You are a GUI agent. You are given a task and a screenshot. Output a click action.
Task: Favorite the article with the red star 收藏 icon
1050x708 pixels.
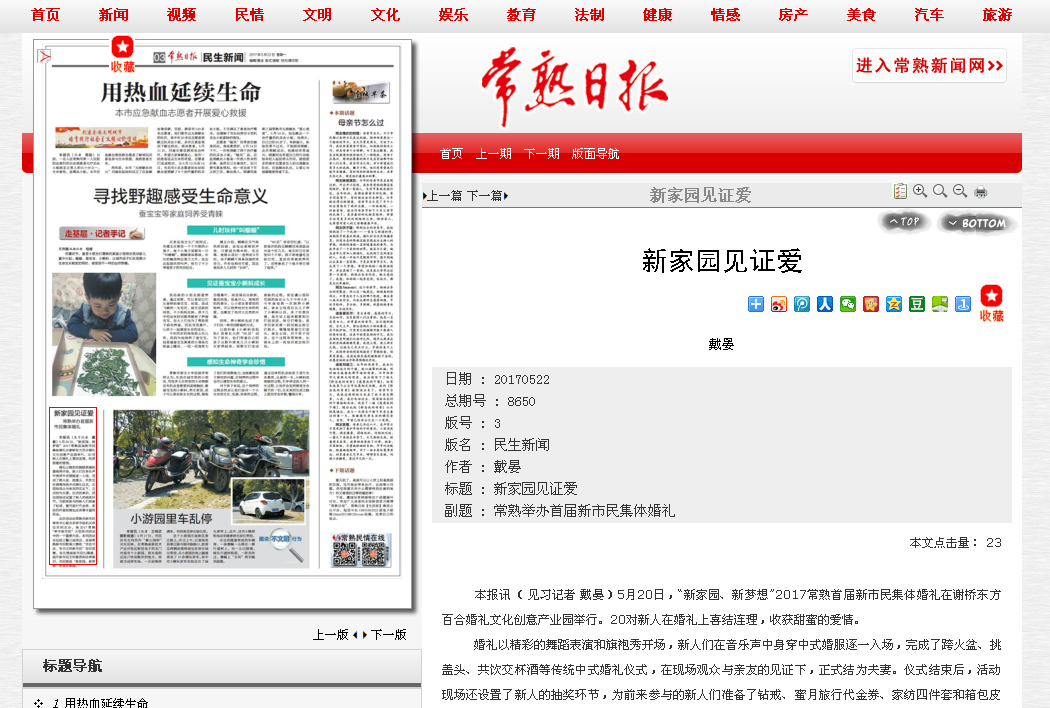coord(992,303)
